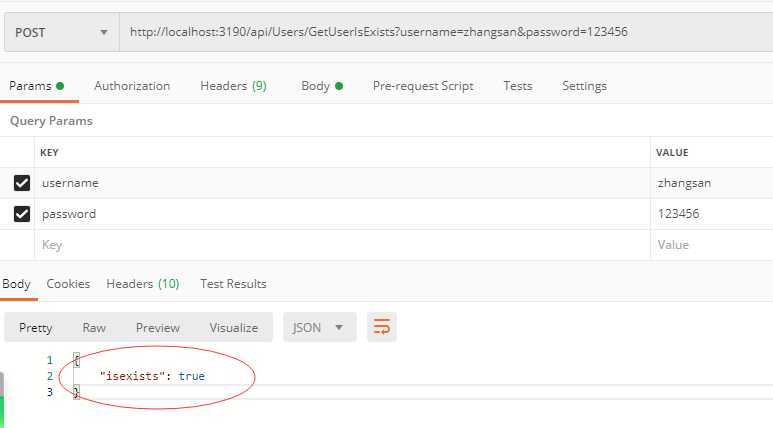773x428 pixels.
Task: Open the Settings tab
Action: click(584, 86)
